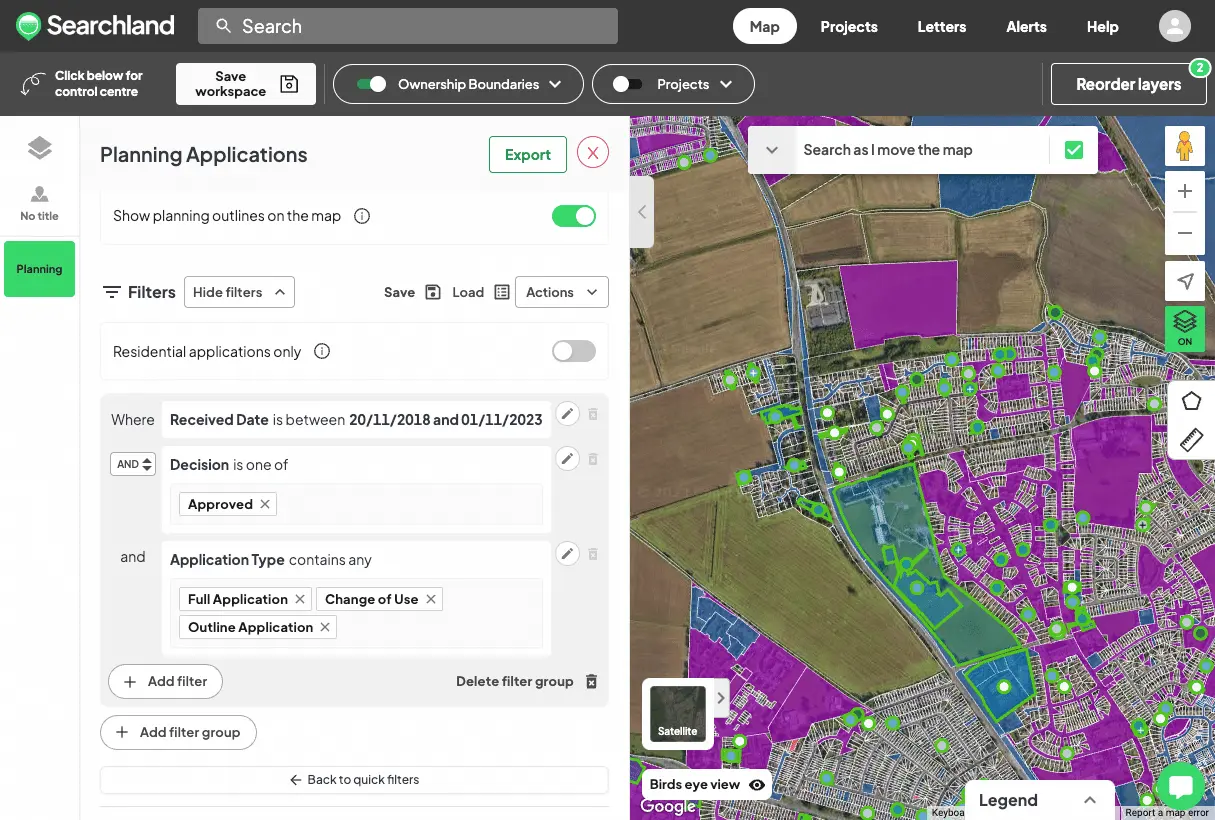The height and width of the screenshot is (820, 1215).
Task: Collapse the Legend panel
Action: coord(1090,800)
